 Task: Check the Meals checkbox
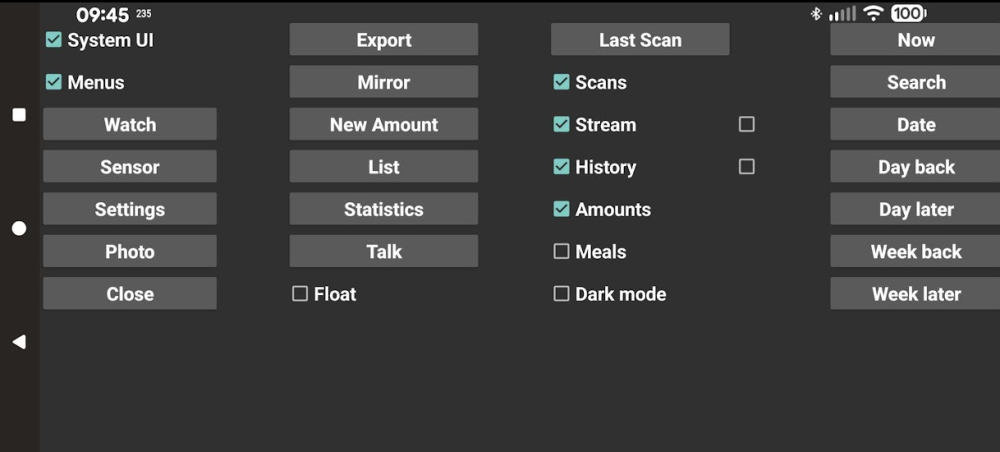pyautogui.click(x=562, y=252)
